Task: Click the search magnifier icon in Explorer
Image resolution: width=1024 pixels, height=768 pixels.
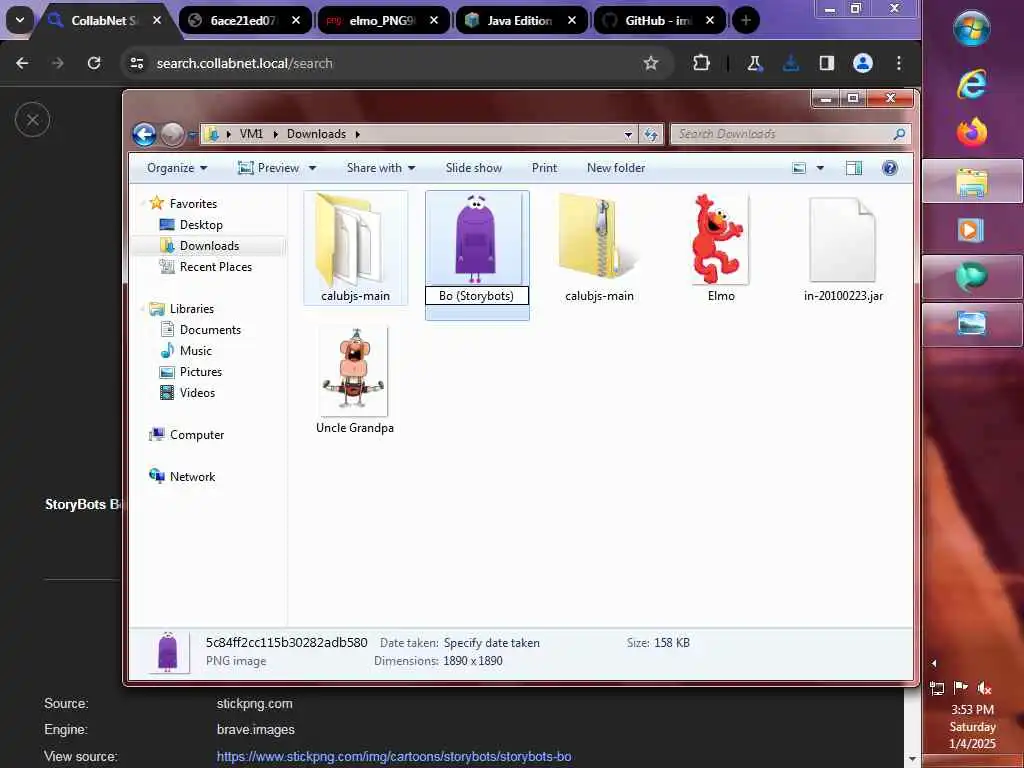Action: 899,134
